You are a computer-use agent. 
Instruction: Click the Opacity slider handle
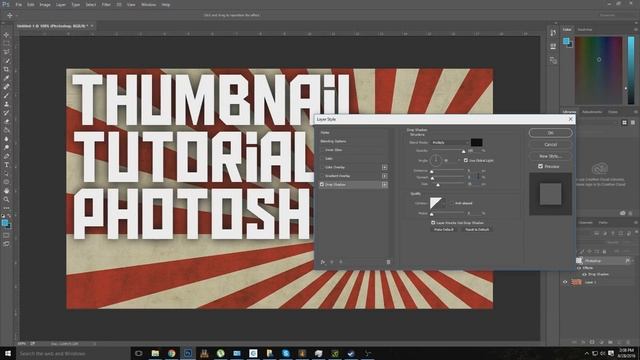pos(463,151)
